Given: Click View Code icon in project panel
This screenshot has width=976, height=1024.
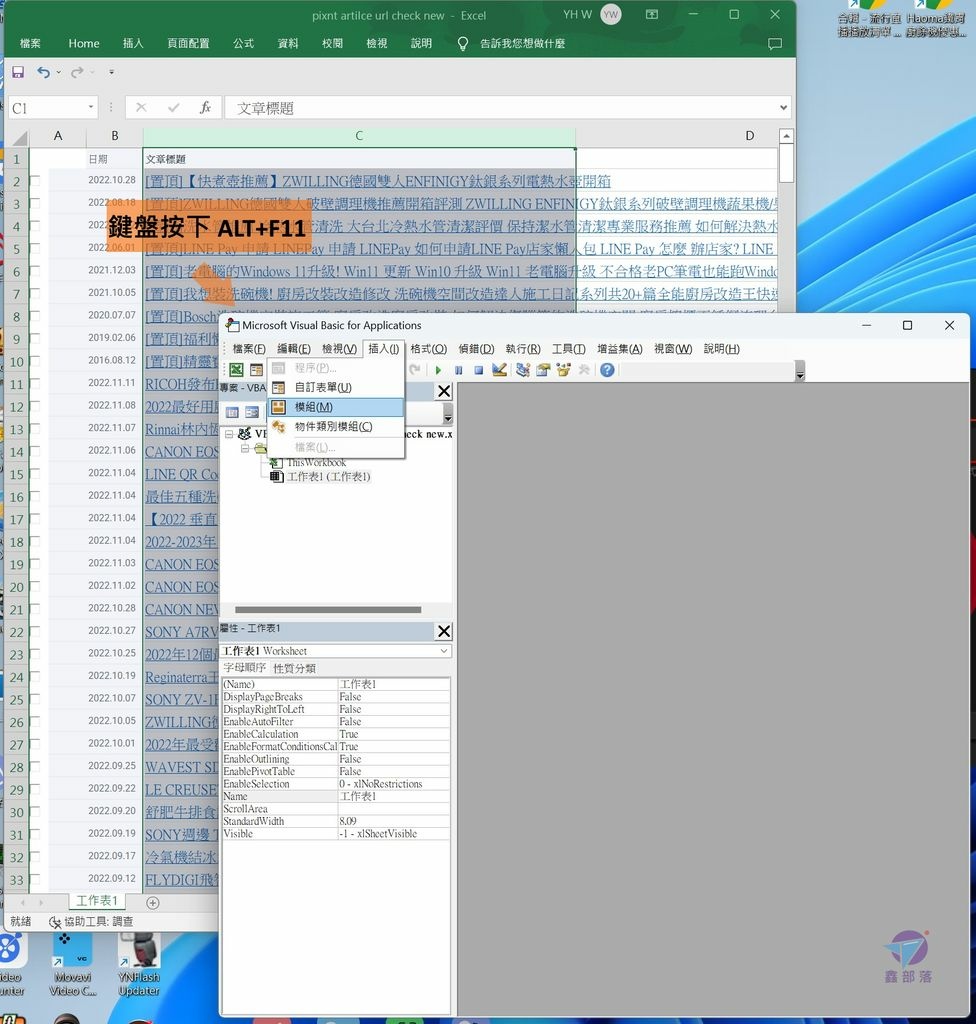Looking at the screenshot, I should [233, 412].
